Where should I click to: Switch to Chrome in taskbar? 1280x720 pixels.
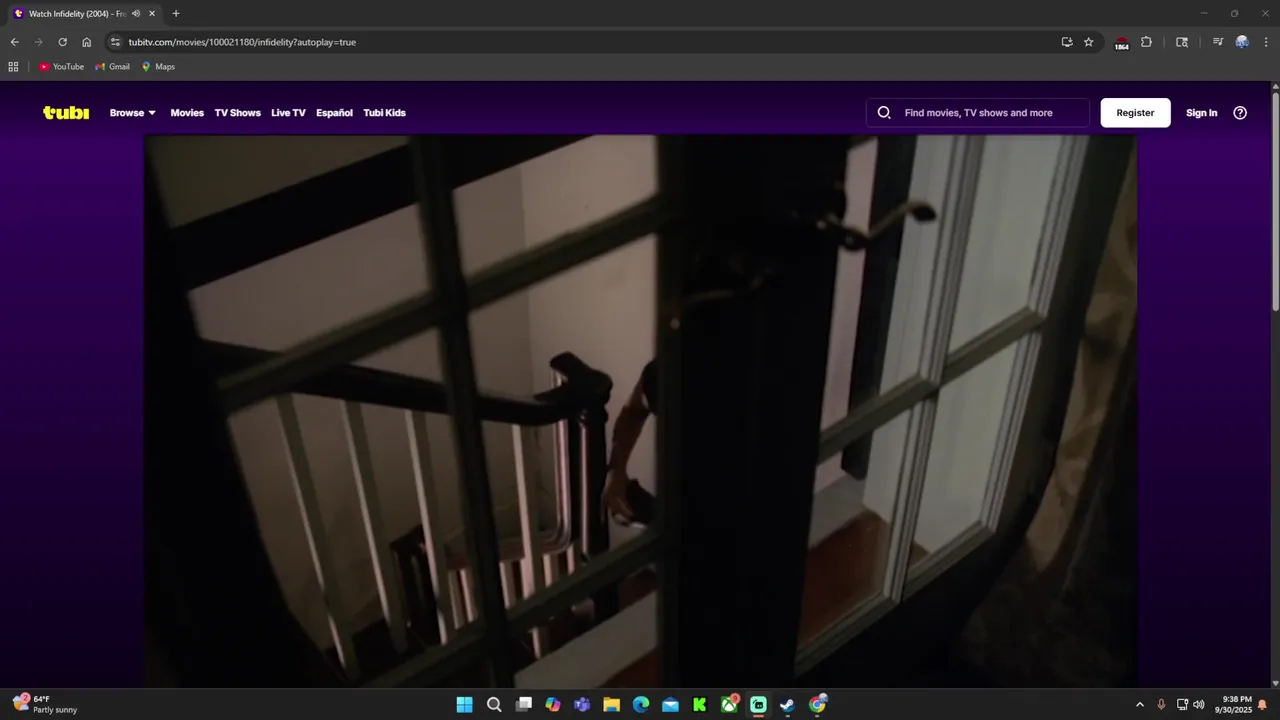[x=818, y=705]
